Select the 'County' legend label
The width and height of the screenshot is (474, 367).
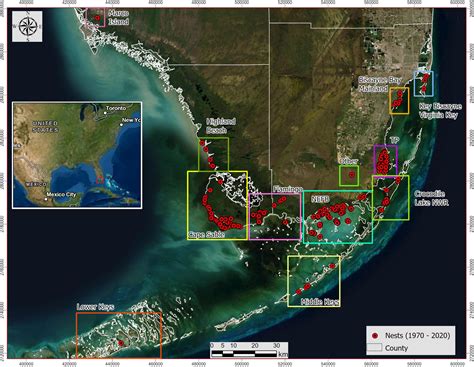pyautogui.click(x=396, y=348)
